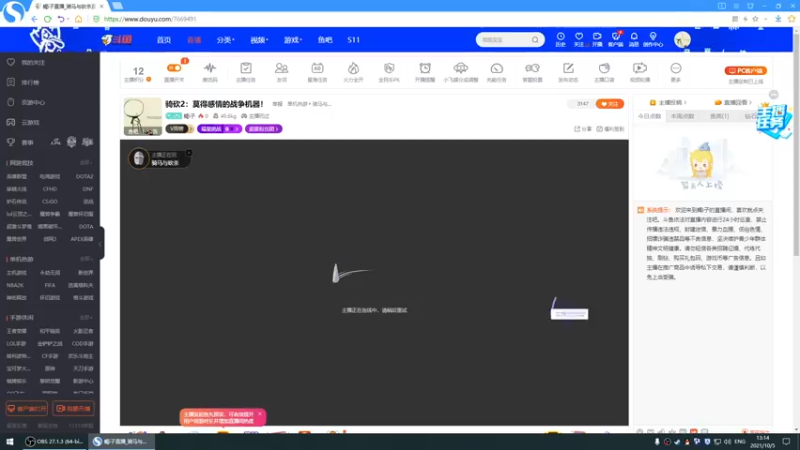Screen dimensions: 800x450
Task: Click the browser address bar URL
Action: (149, 19)
